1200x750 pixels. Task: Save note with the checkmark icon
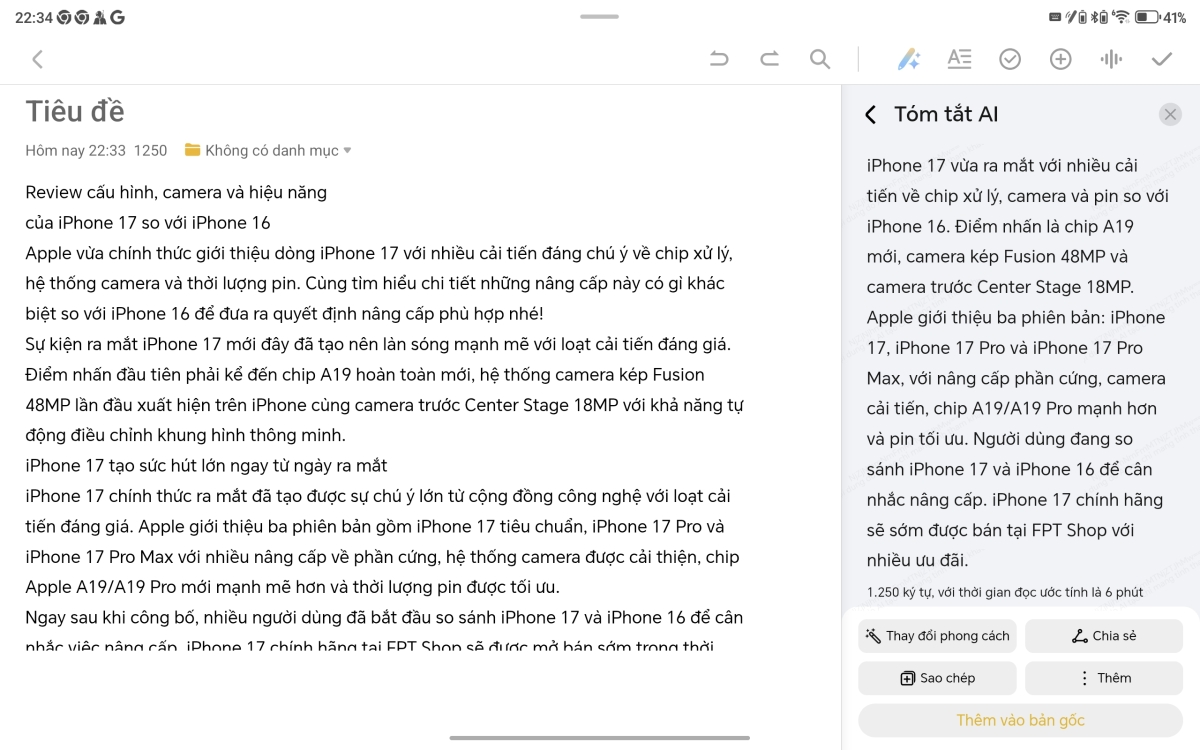tap(1161, 59)
